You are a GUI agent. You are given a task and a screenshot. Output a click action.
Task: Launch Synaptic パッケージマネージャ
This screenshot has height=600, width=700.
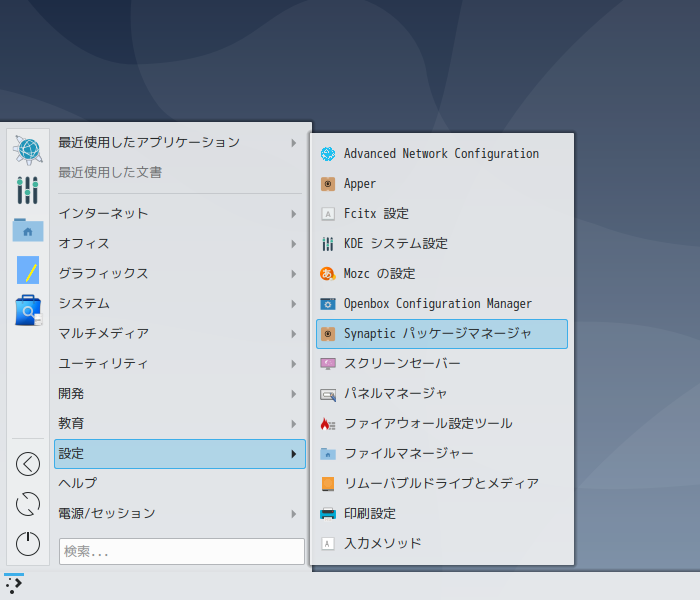(x=442, y=334)
